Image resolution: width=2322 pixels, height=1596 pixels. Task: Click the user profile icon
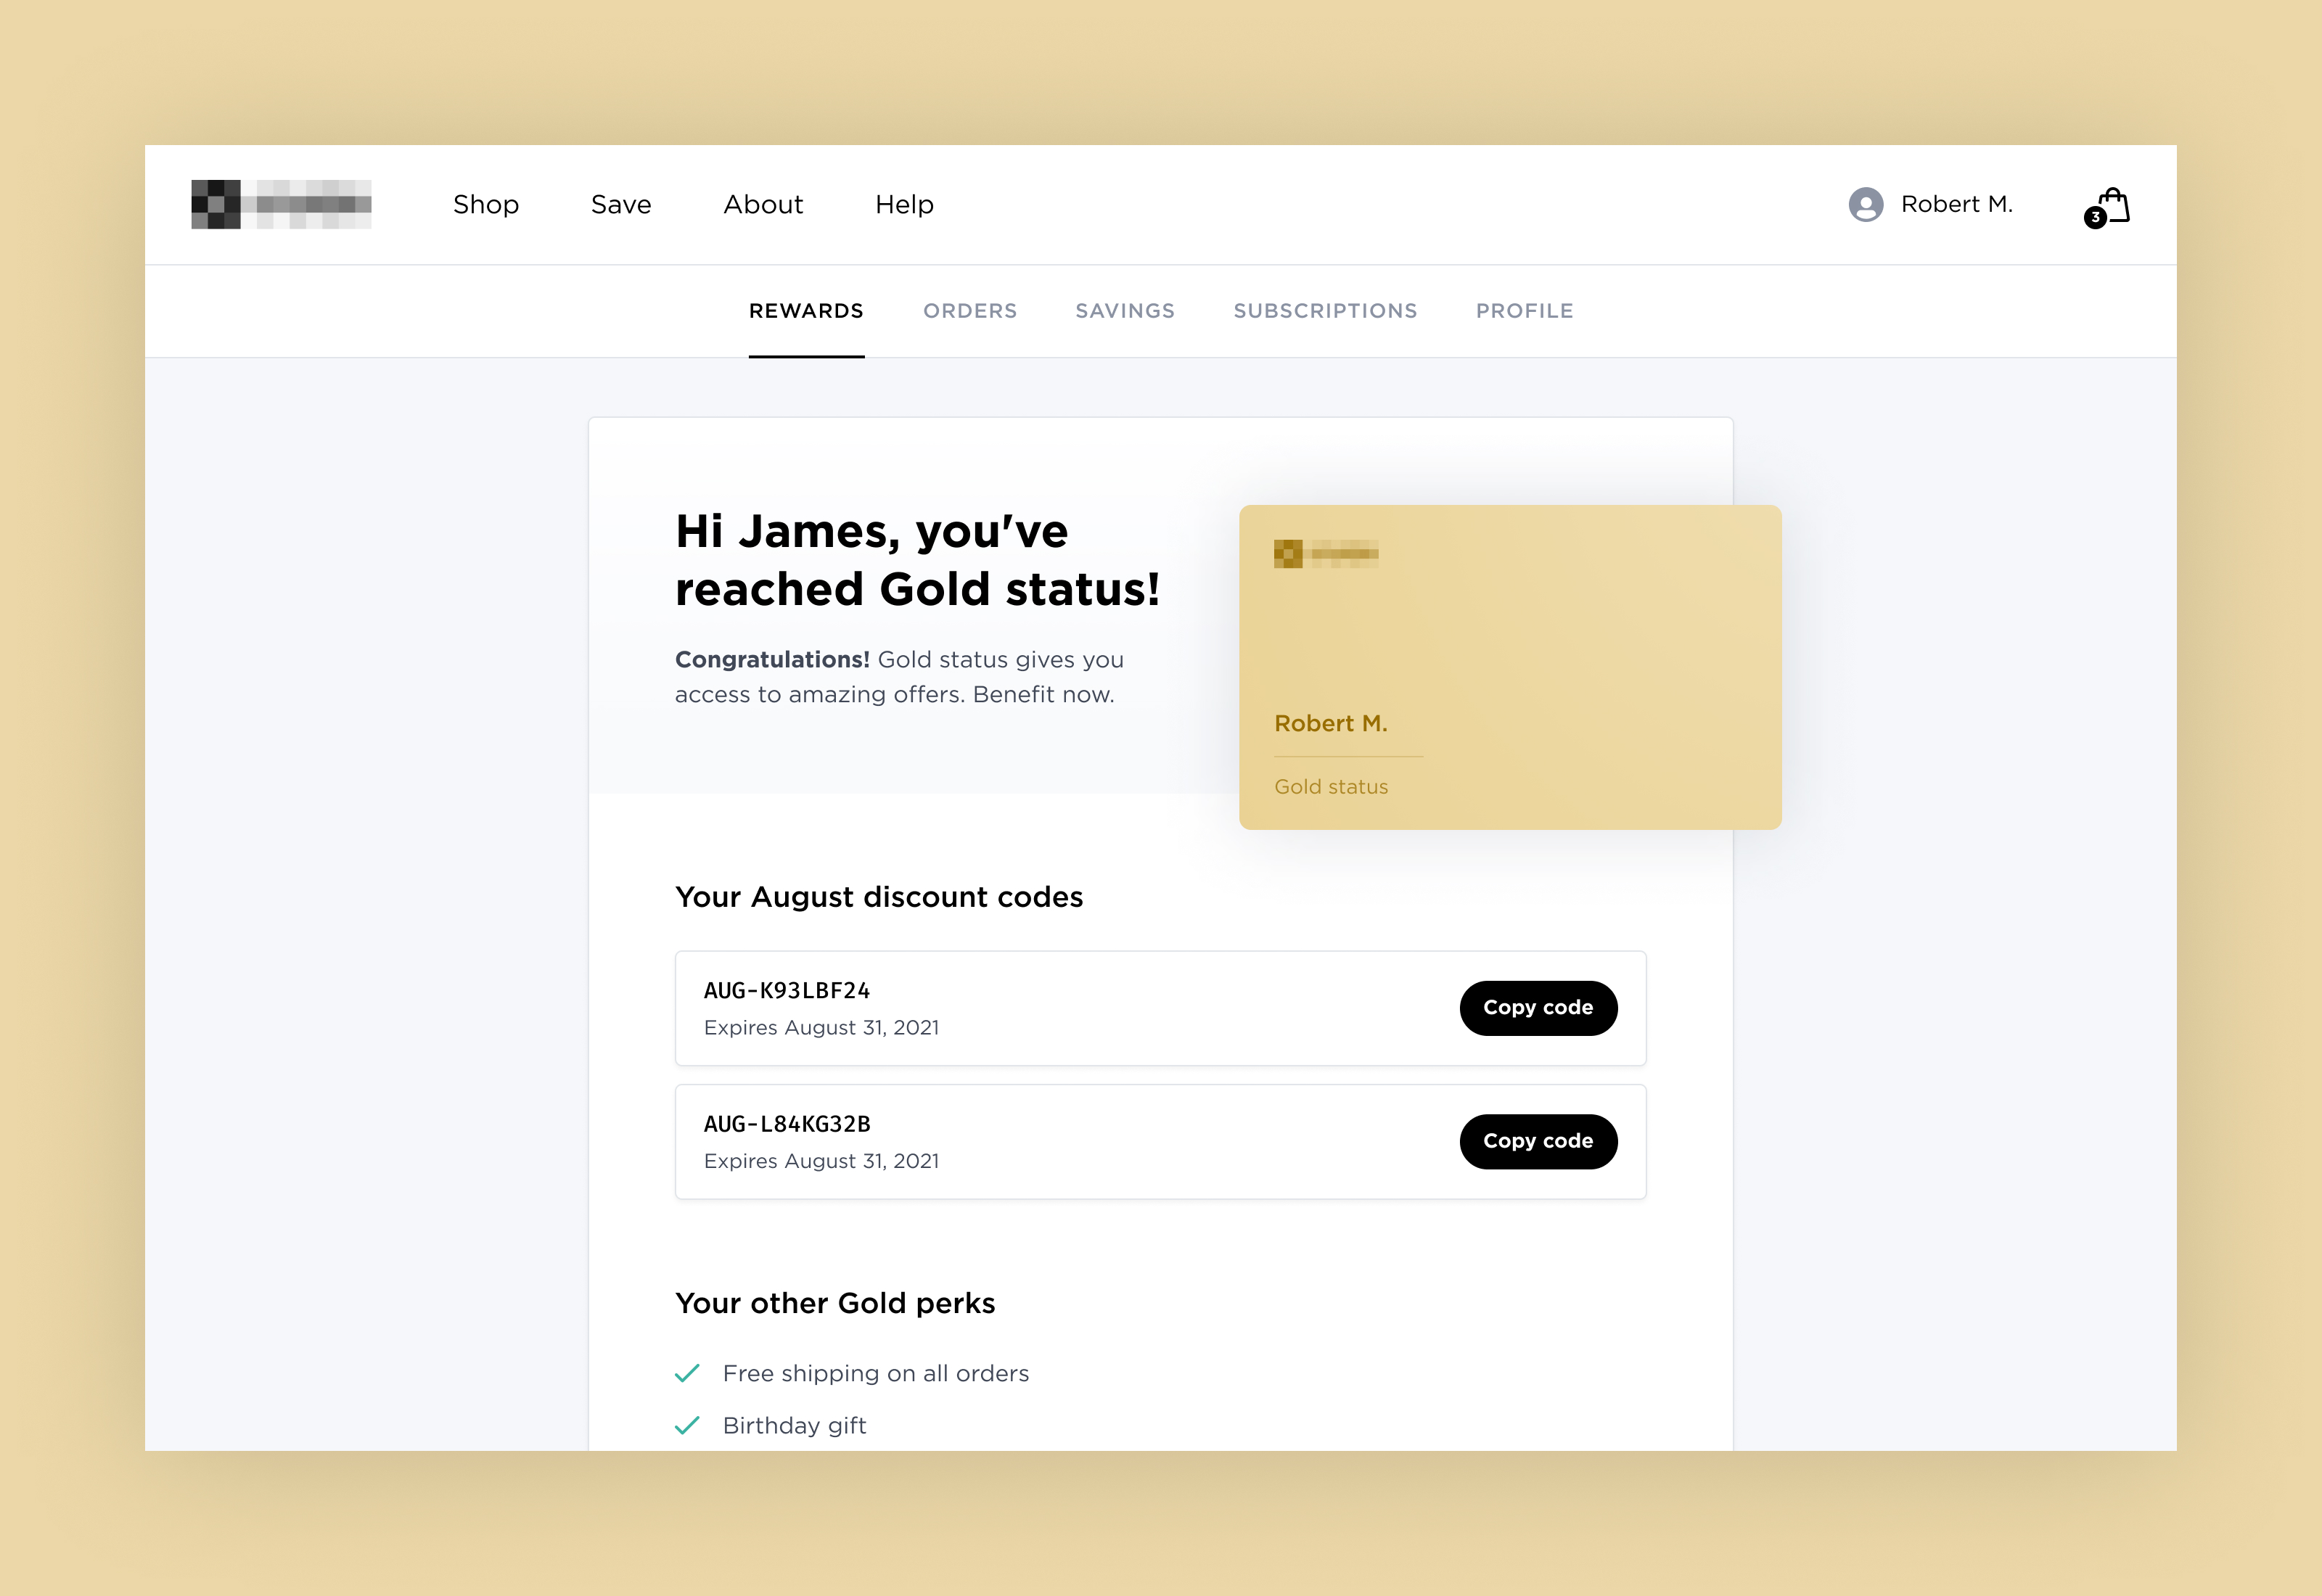1863,203
